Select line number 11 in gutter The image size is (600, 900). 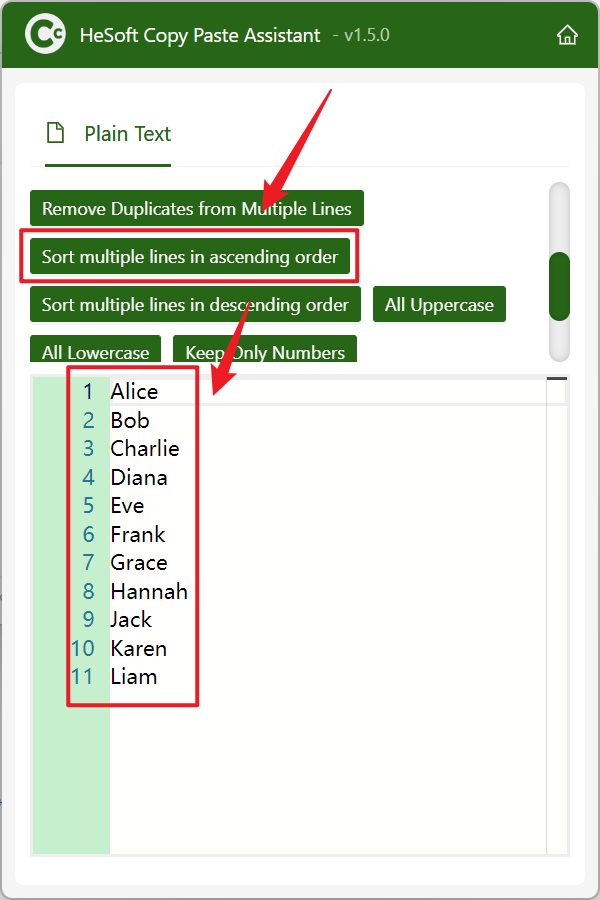tap(82, 677)
